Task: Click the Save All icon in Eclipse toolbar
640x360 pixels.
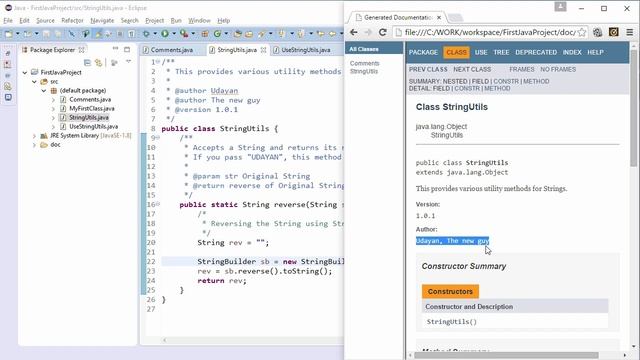Action: pyautogui.click(x=58, y=34)
